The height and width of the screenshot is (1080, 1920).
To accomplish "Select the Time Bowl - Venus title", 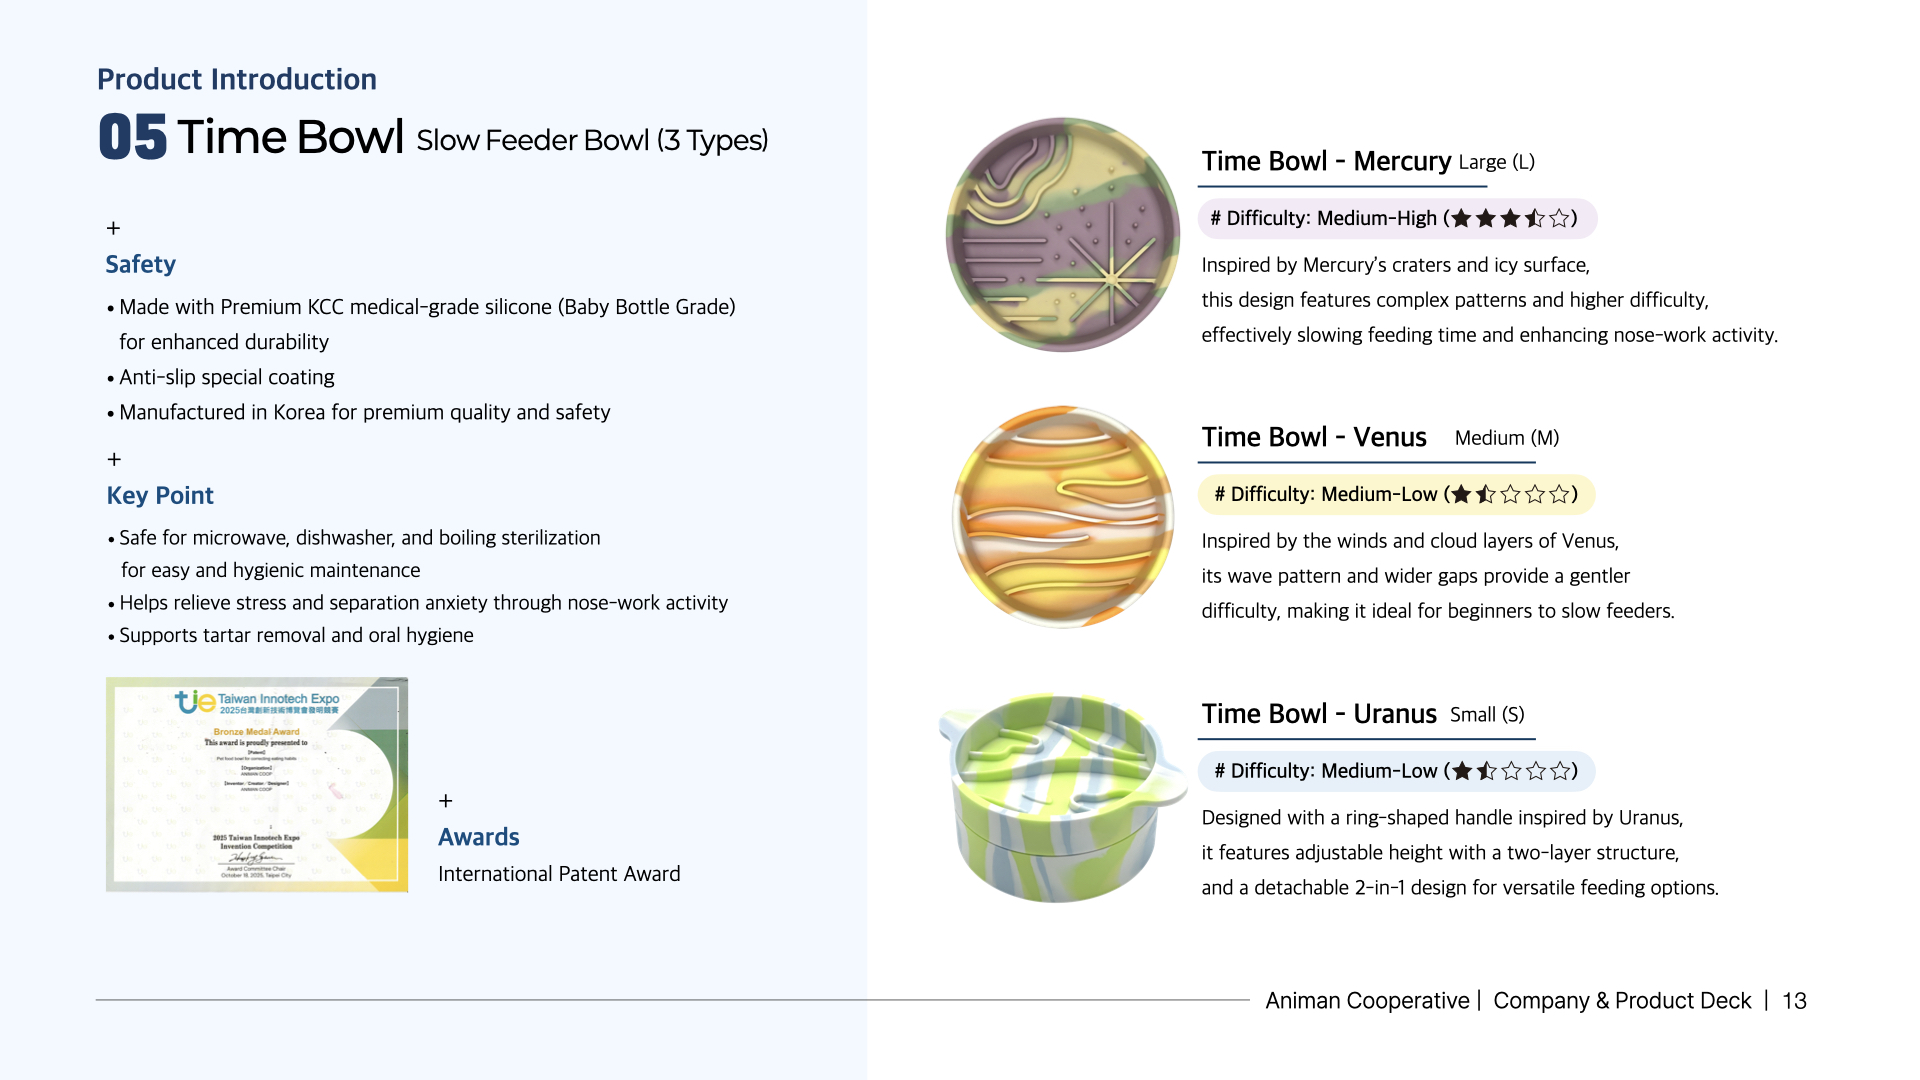I will click(1313, 438).
